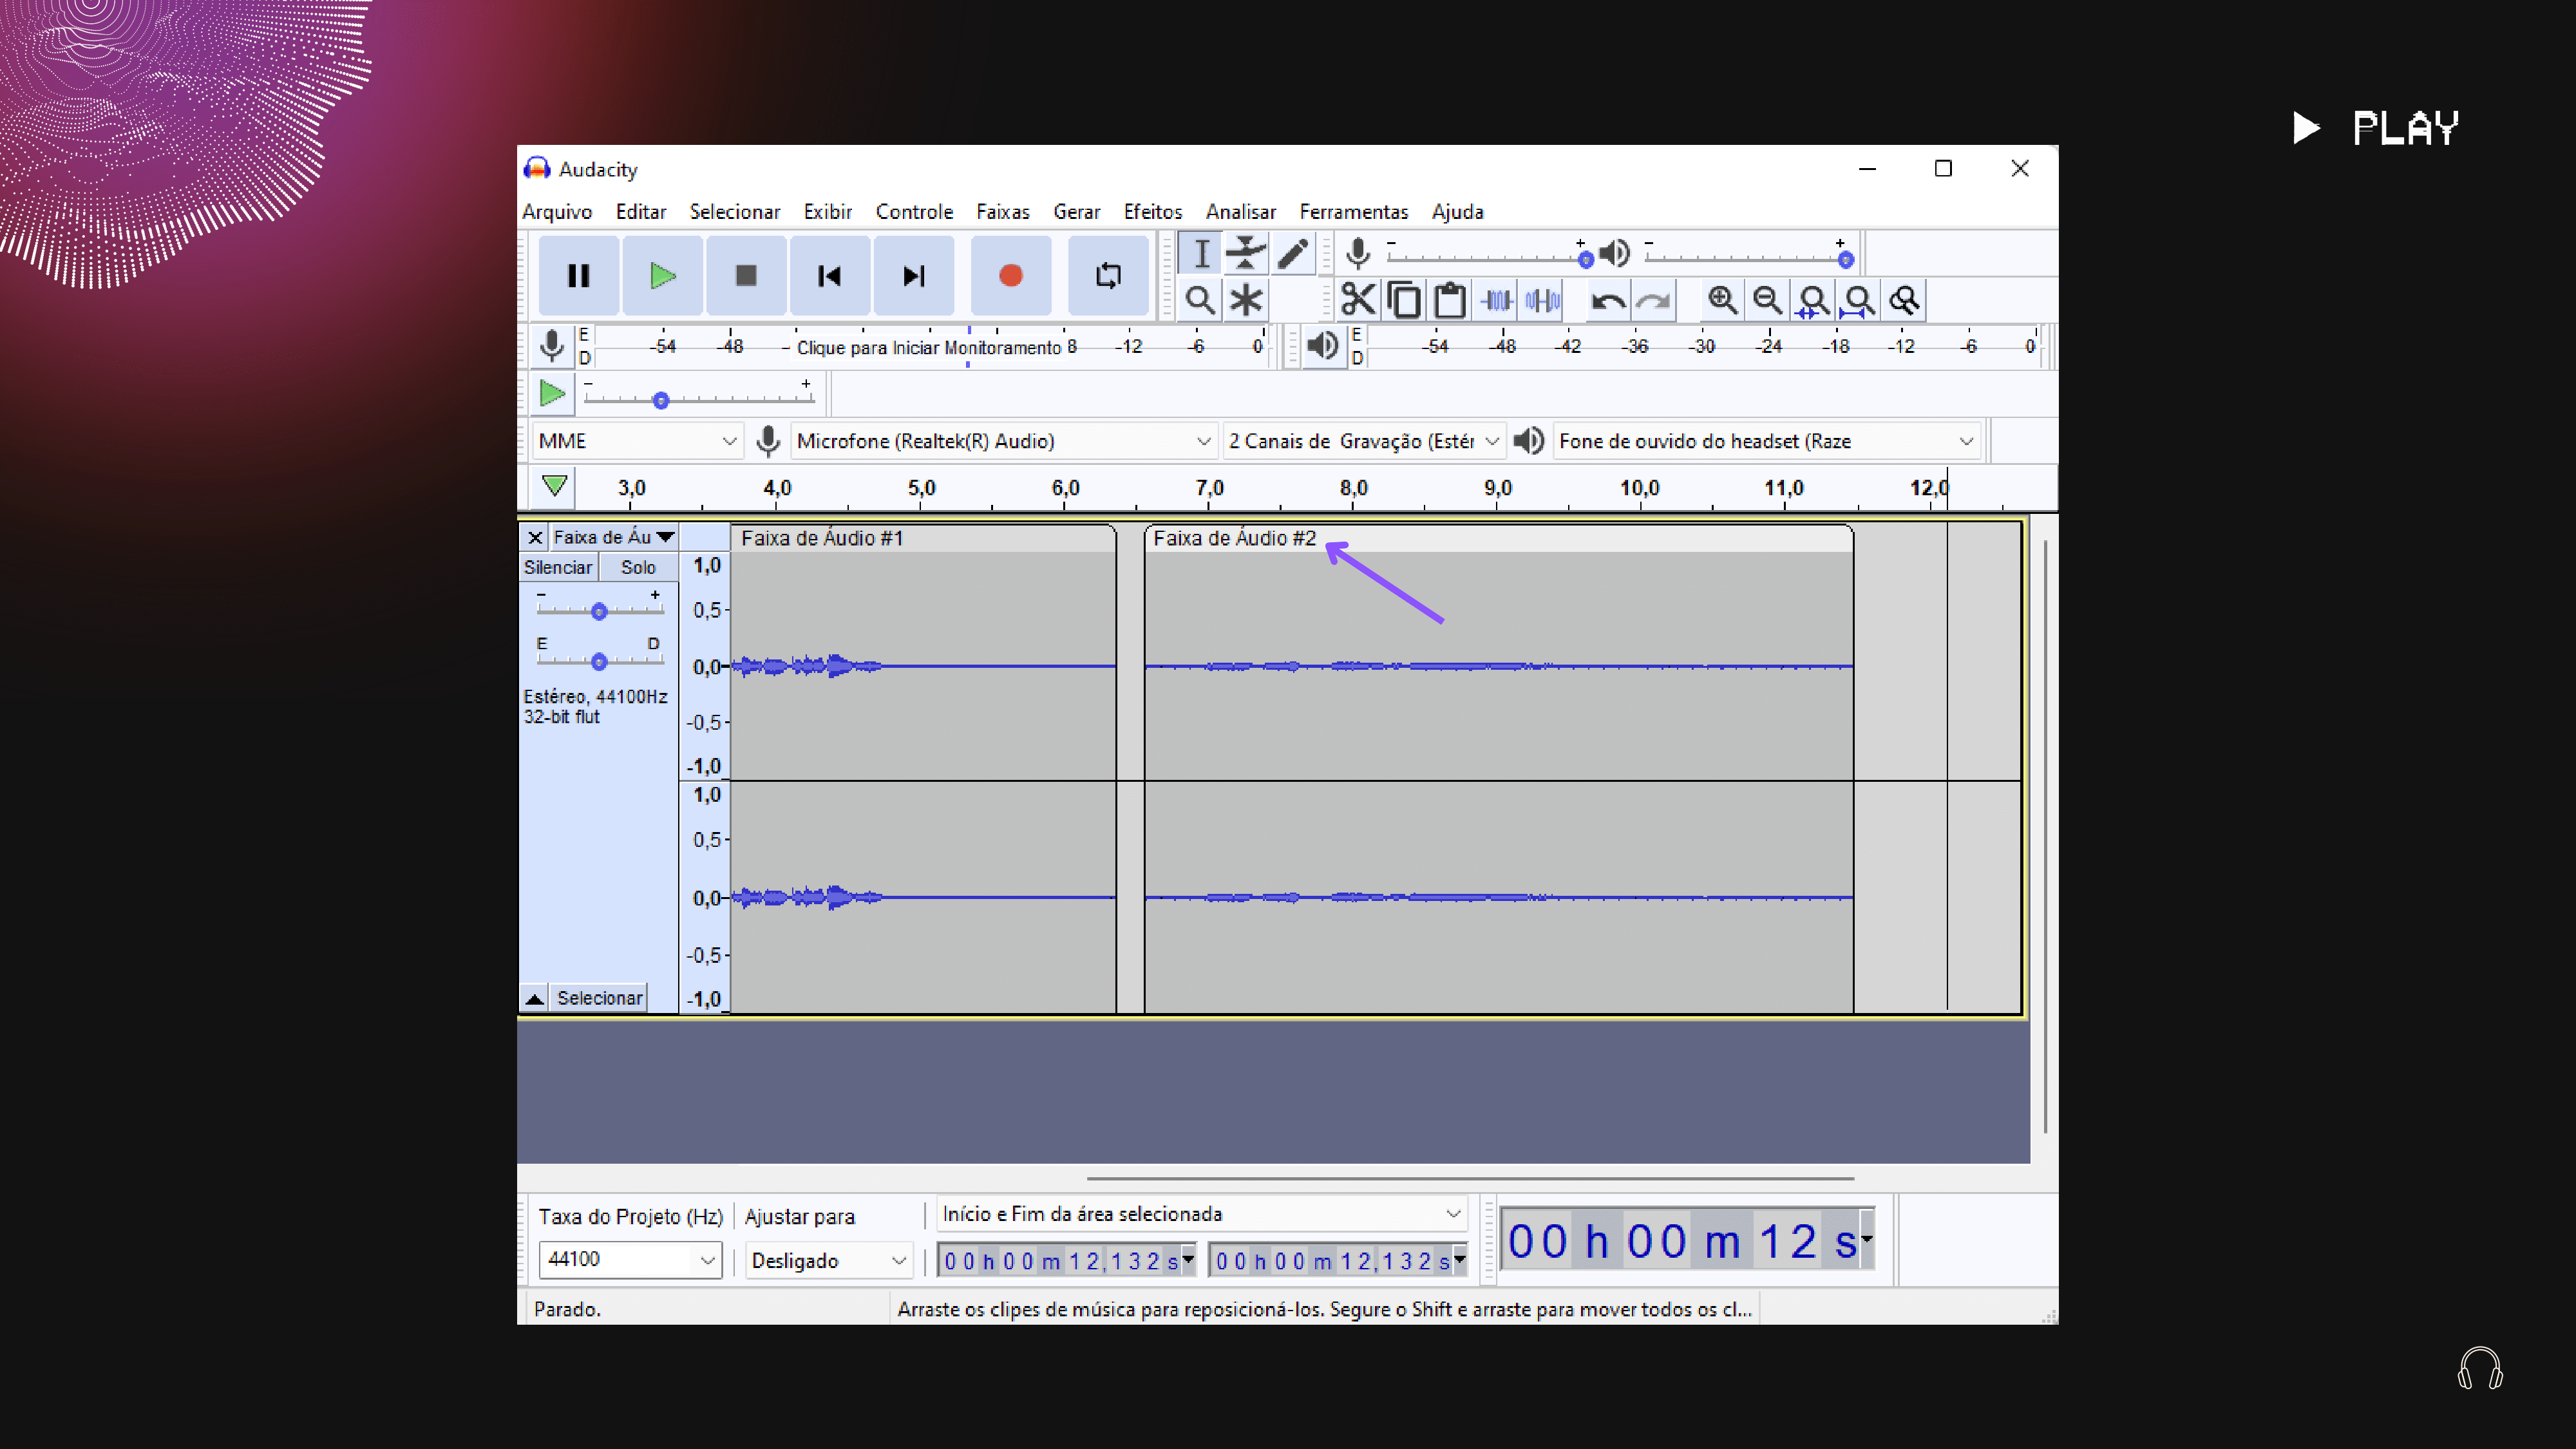Screen dimensions: 2576x1449
Task: Open the Exibir menu
Action: point(828,212)
